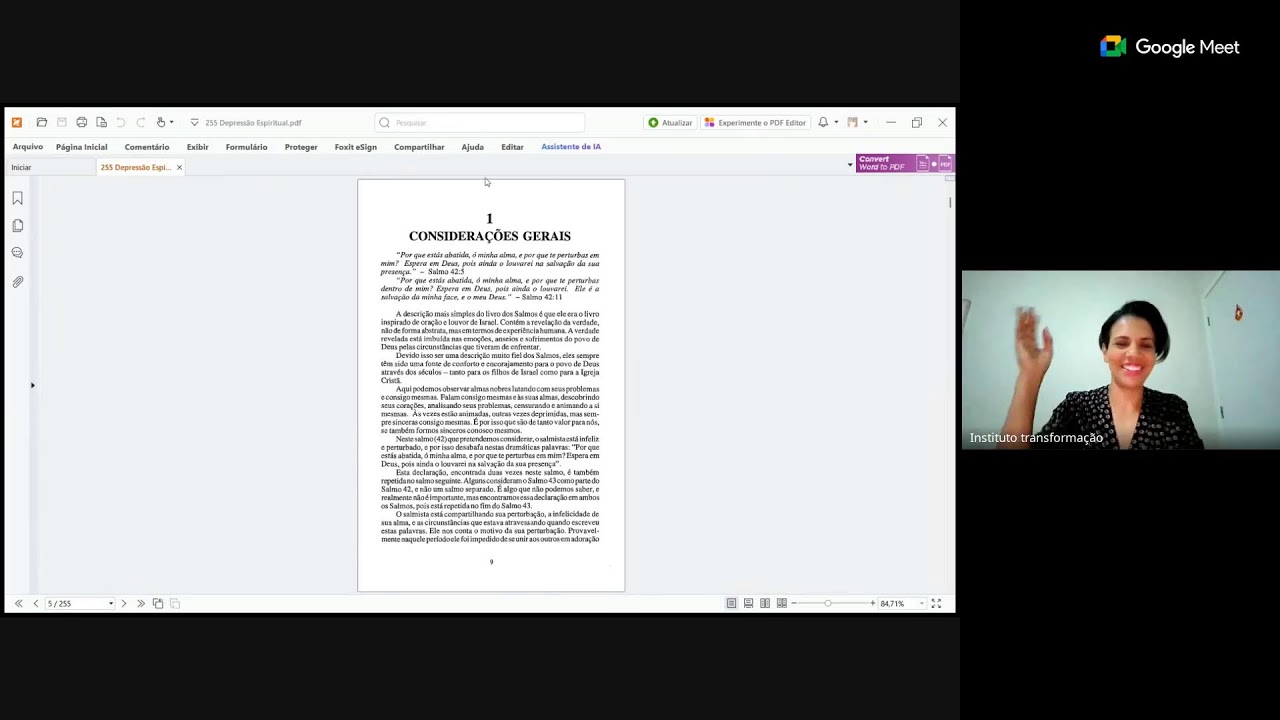Image resolution: width=1280 pixels, height=720 pixels.
Task: Click the Atualizar update button
Action: click(x=670, y=122)
